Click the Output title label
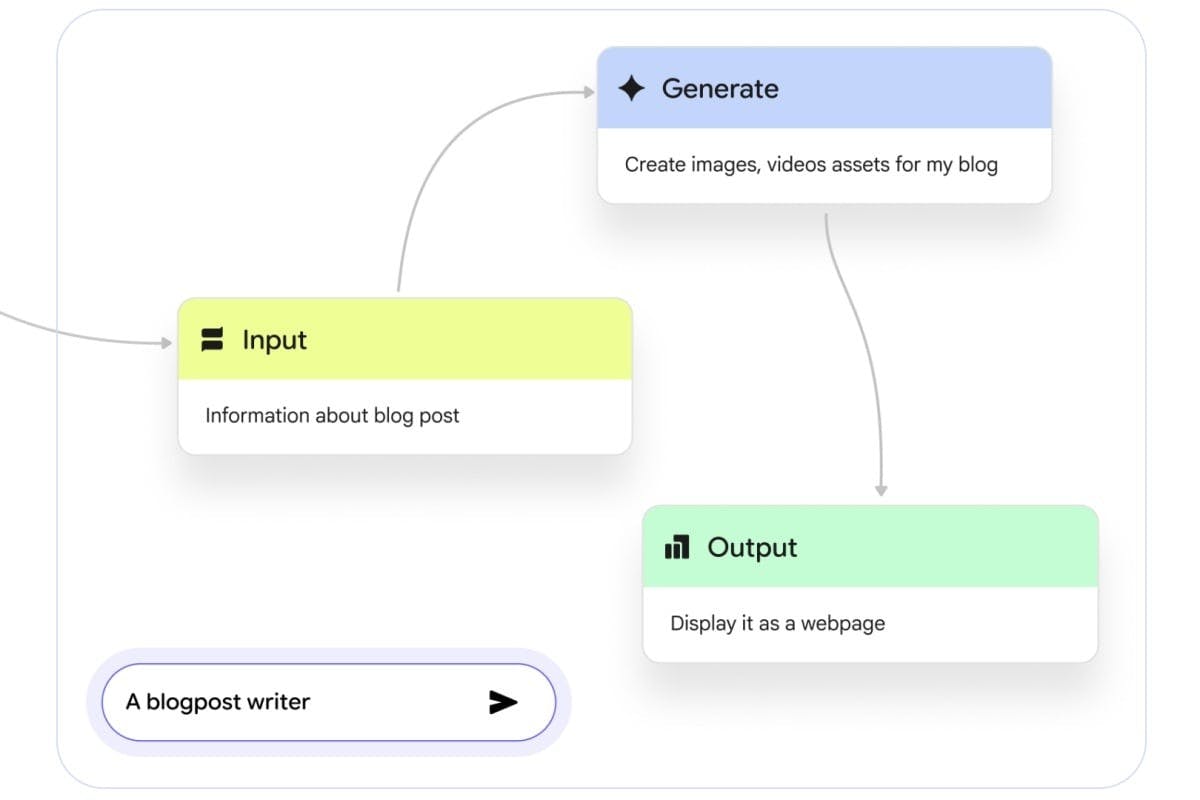Image resolution: width=1200 pixels, height=800 pixels. pyautogui.click(x=752, y=548)
